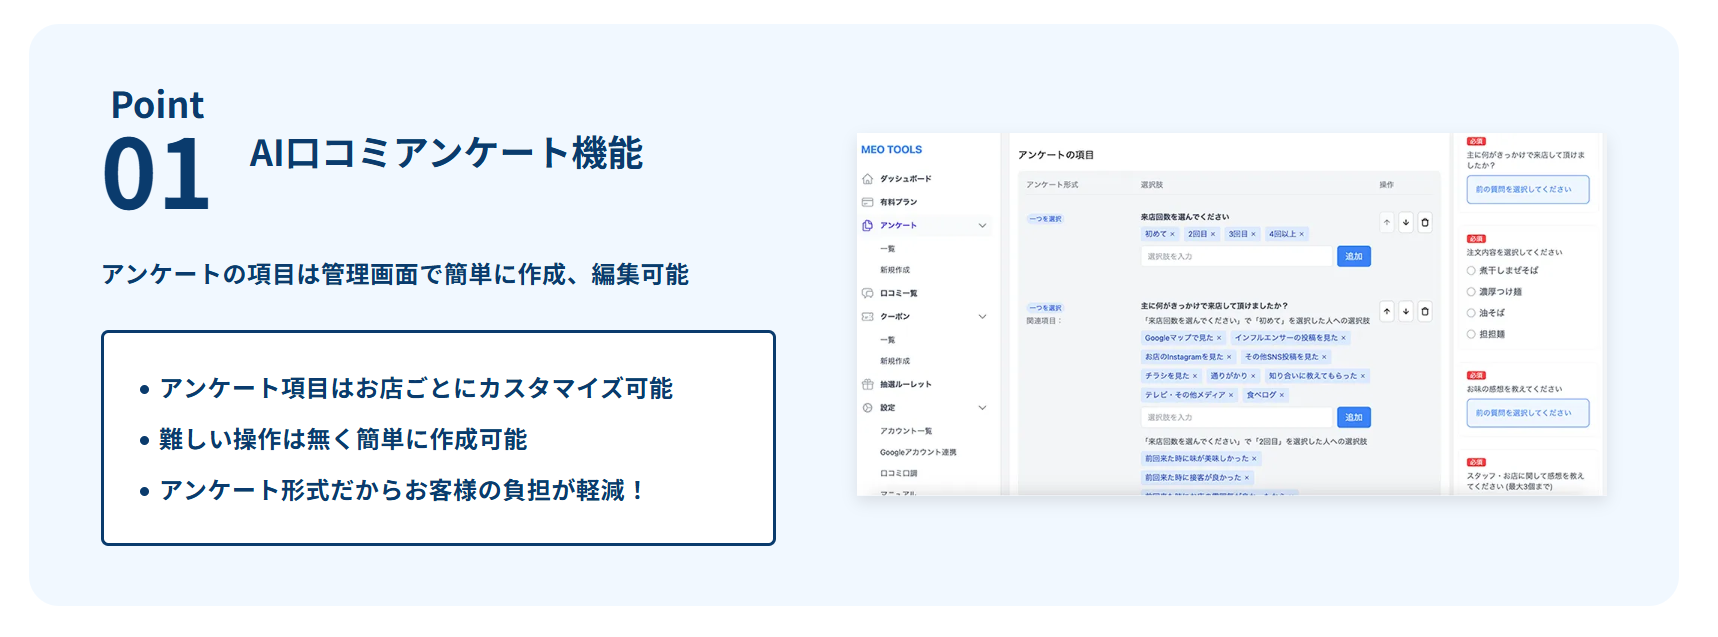Select the 濃厚つけ麺 radio option
This screenshot has width=1718, height=637.
tap(1471, 292)
